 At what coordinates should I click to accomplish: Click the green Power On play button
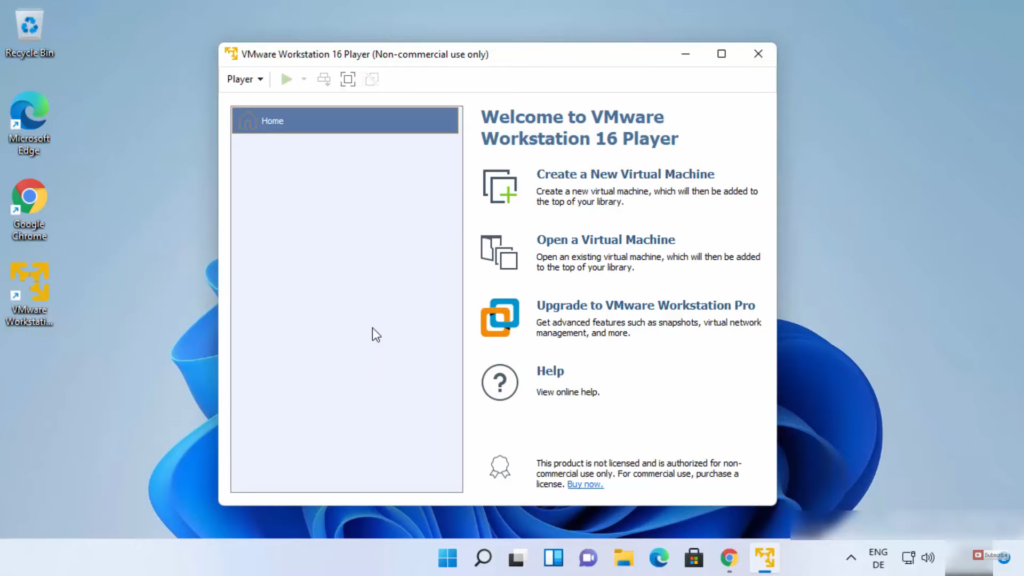tap(287, 79)
